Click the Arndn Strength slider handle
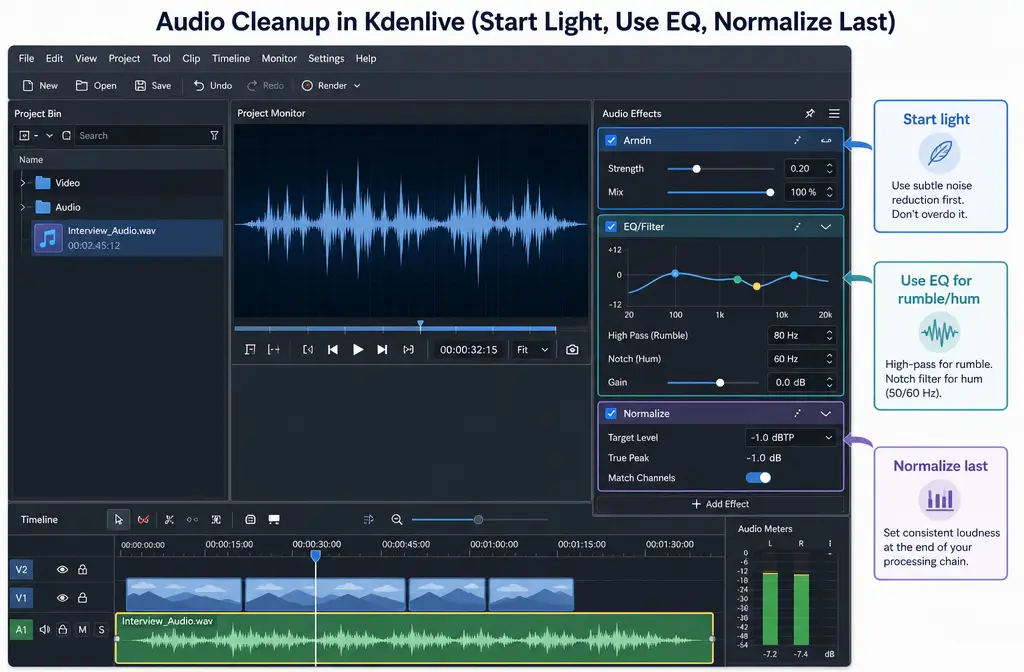Viewport: 1024px width, 672px height. coord(697,168)
